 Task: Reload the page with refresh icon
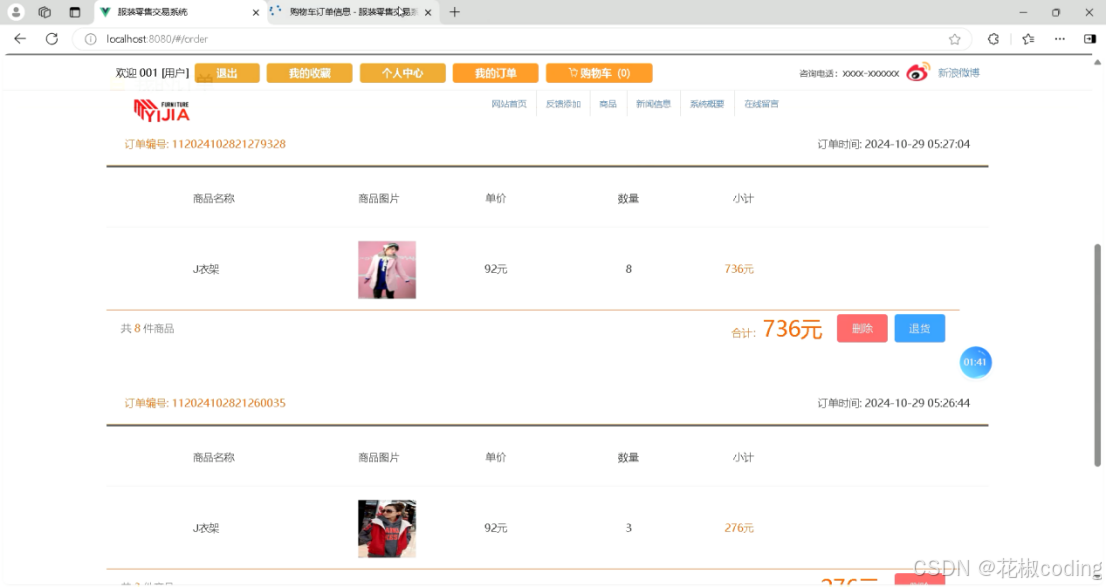51,39
